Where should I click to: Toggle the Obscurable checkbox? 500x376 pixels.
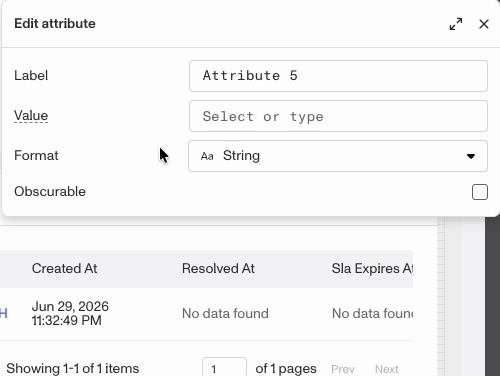point(480,192)
